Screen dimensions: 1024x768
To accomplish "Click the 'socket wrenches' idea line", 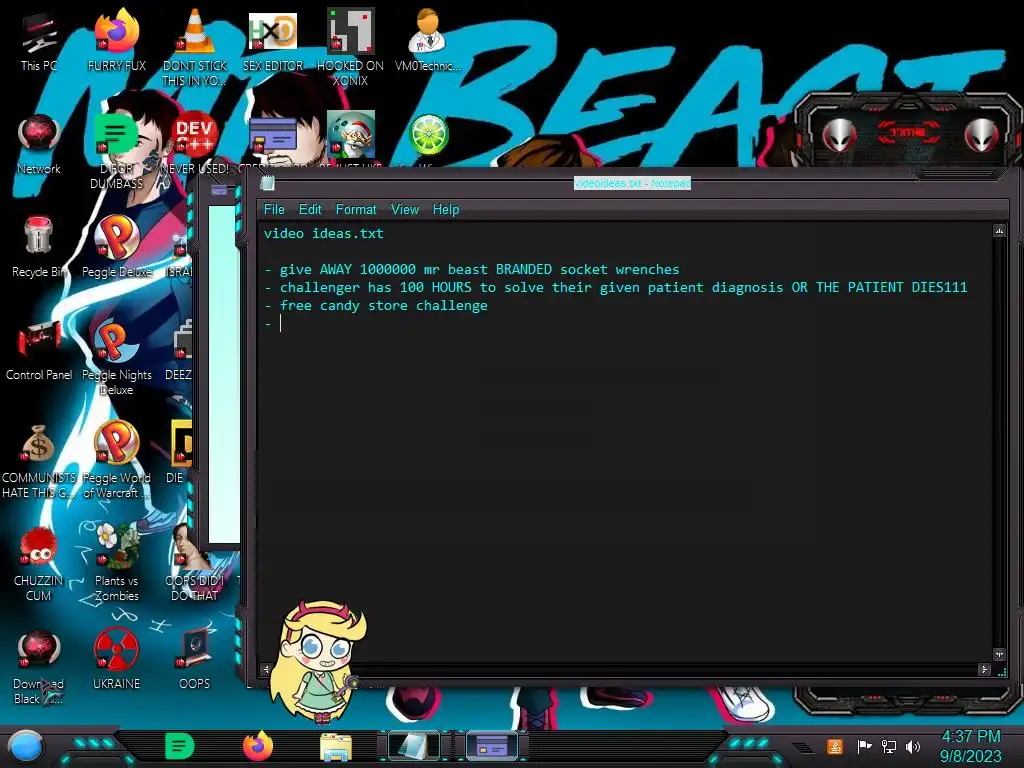I will pyautogui.click(x=472, y=269).
